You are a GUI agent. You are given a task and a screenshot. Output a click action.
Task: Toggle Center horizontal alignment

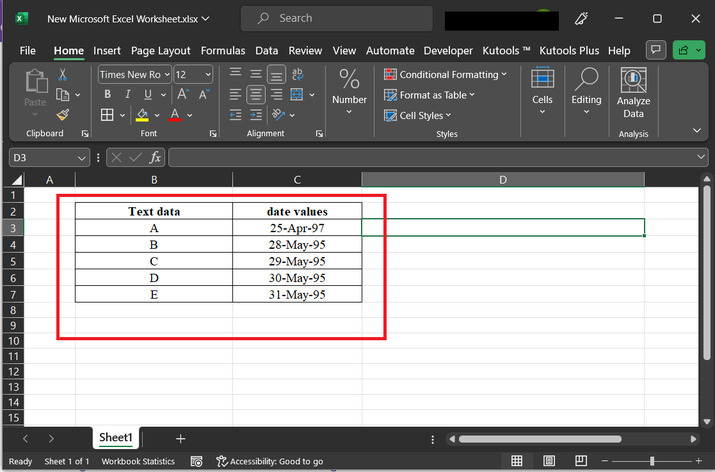(x=255, y=95)
